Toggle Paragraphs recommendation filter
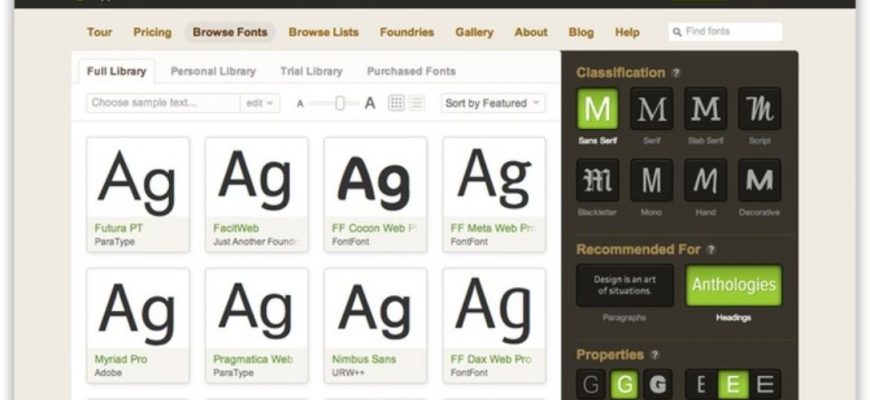The height and width of the screenshot is (400, 870). click(625, 285)
